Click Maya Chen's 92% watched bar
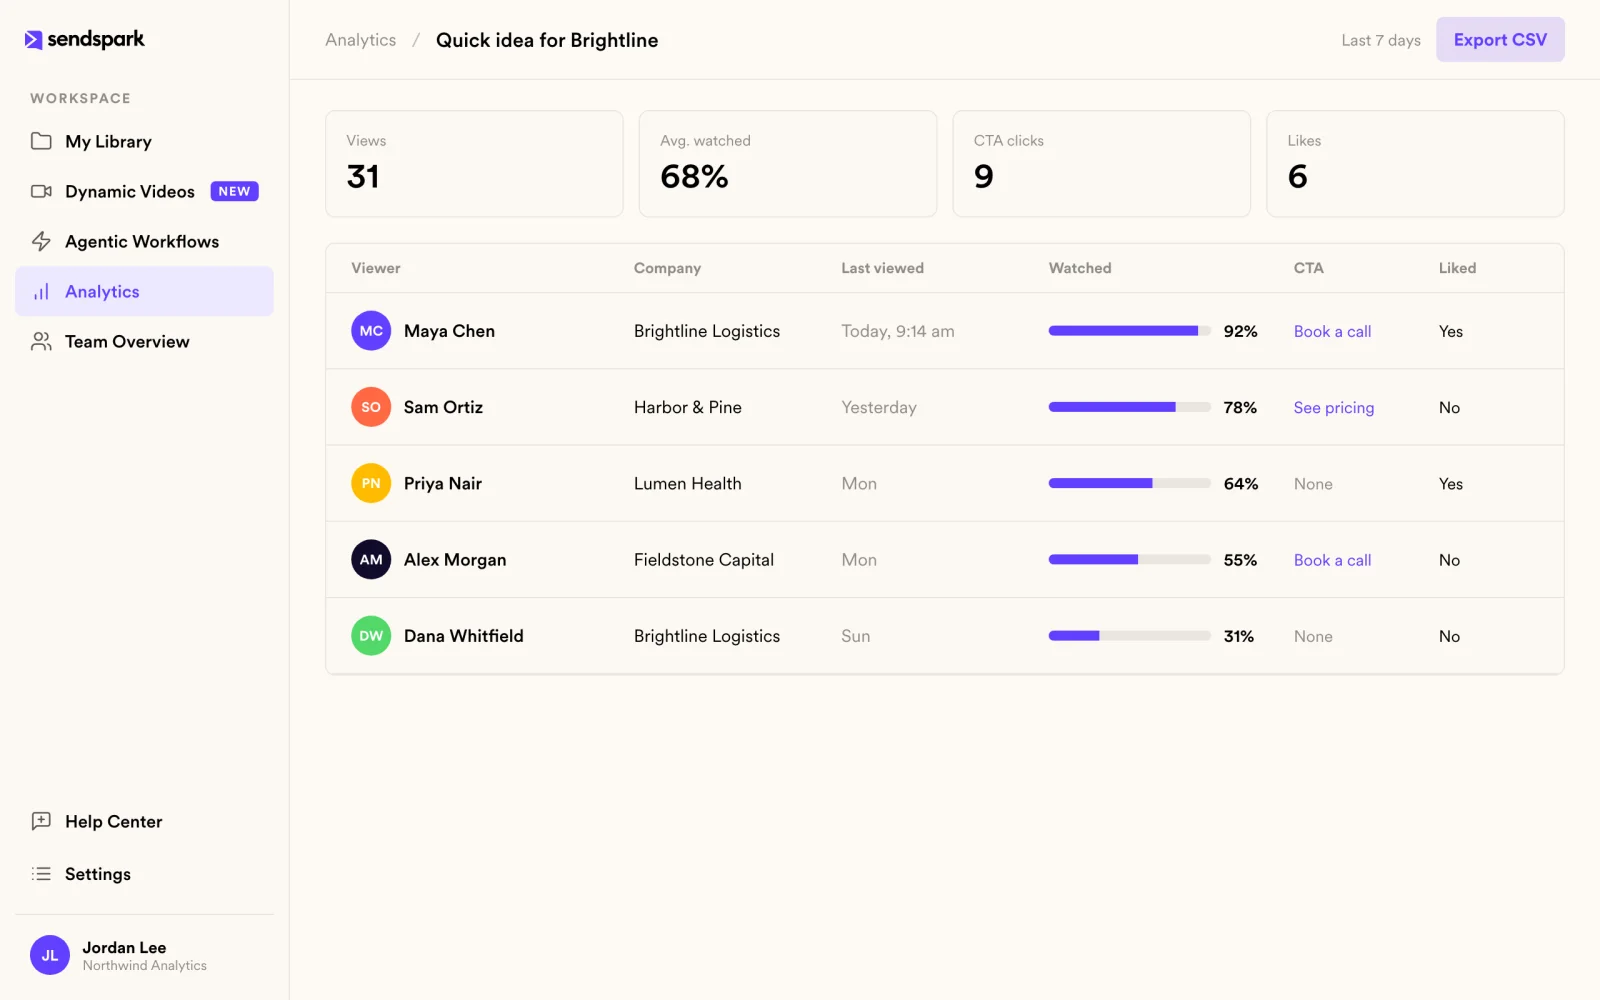 [x=1130, y=331]
